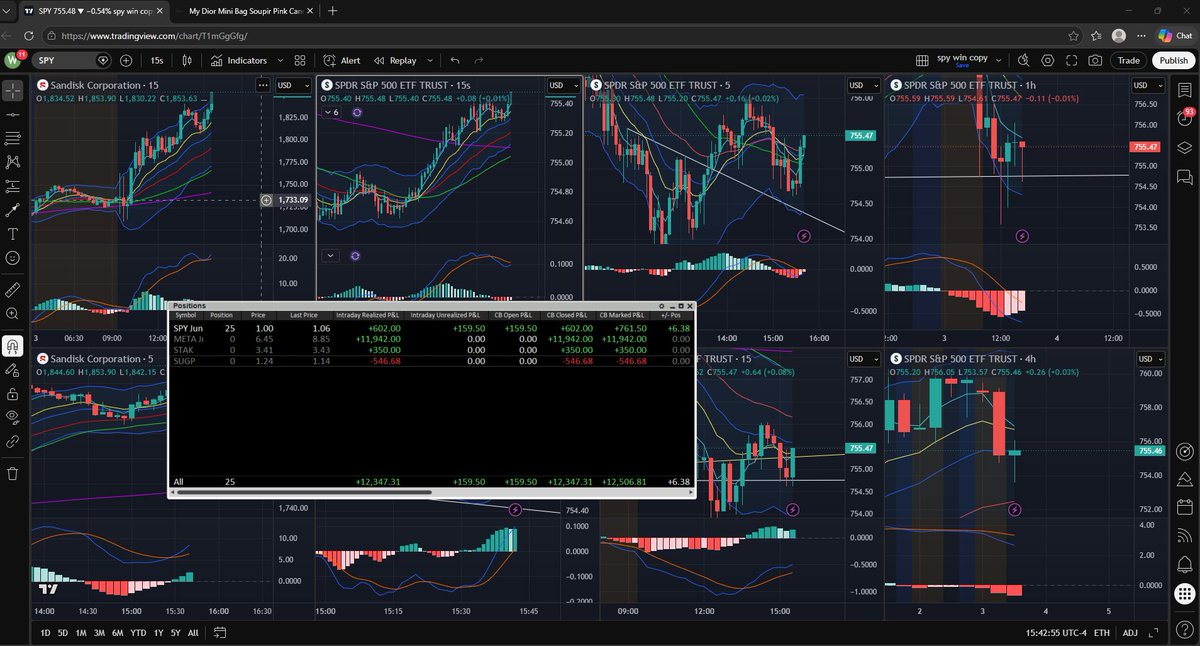The image size is (1200, 646).
Task: Select the brush drawing tool
Action: pyautogui.click(x=13, y=210)
